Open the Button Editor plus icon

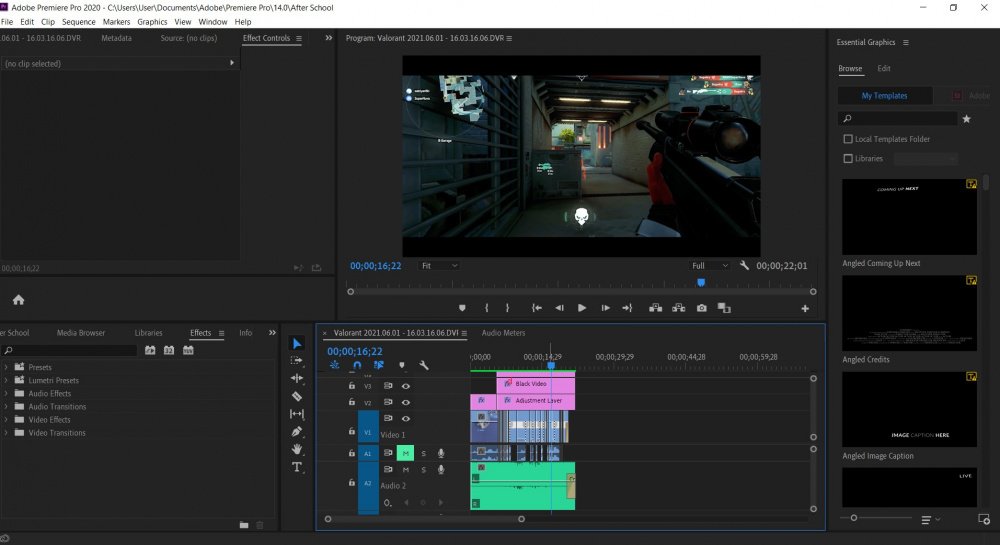[805, 309]
